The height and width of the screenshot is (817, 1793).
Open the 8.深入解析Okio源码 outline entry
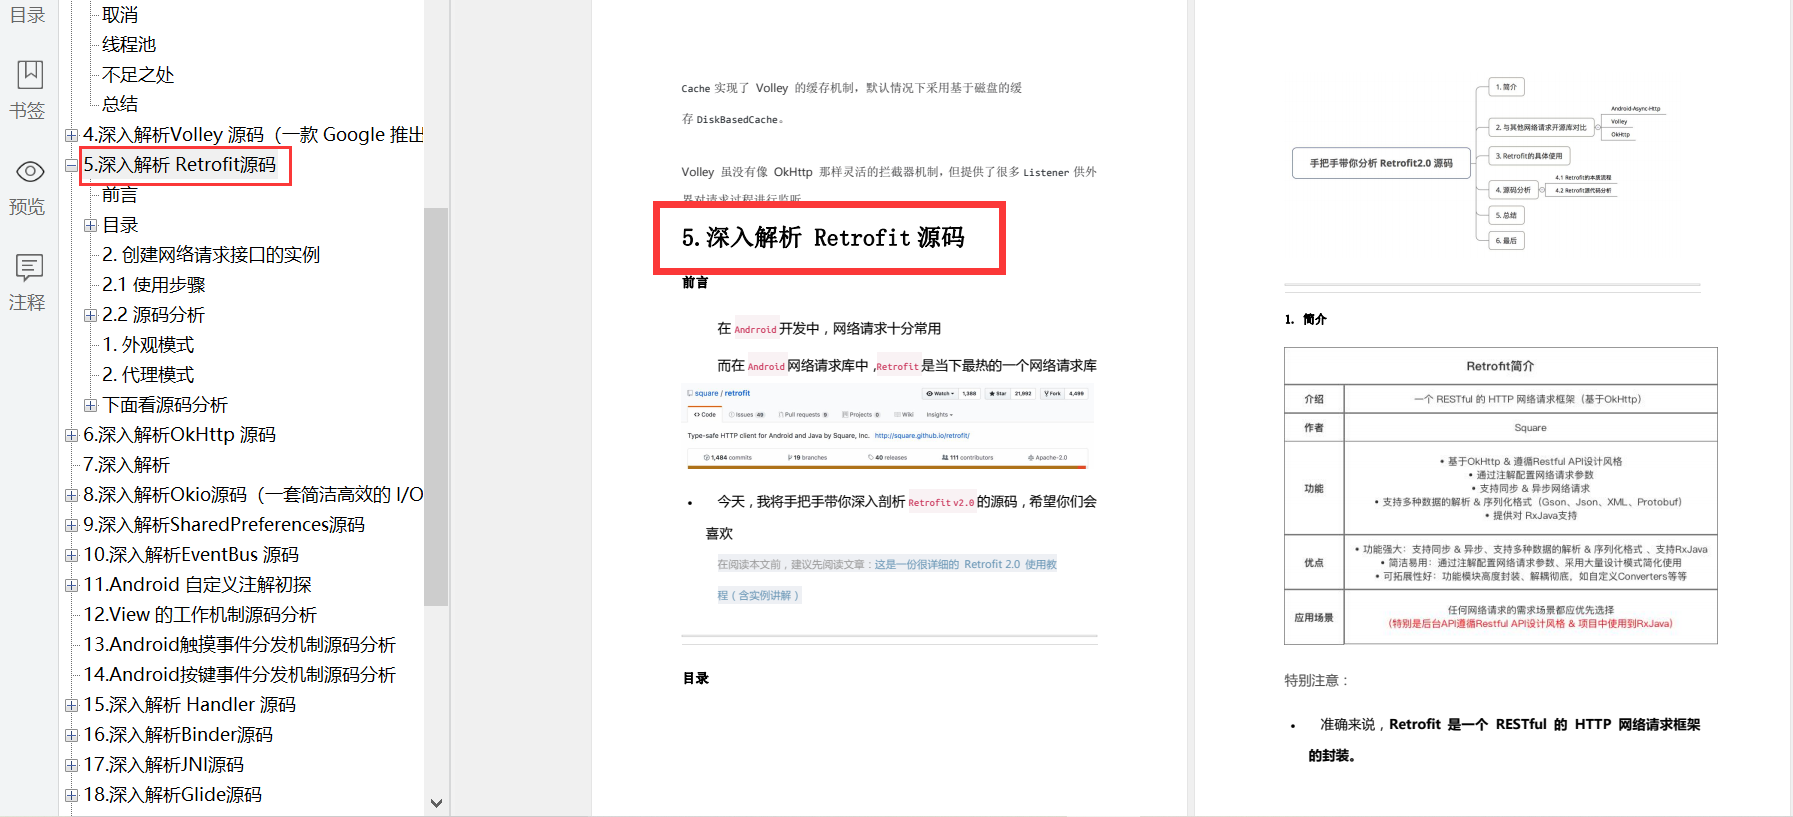(253, 494)
